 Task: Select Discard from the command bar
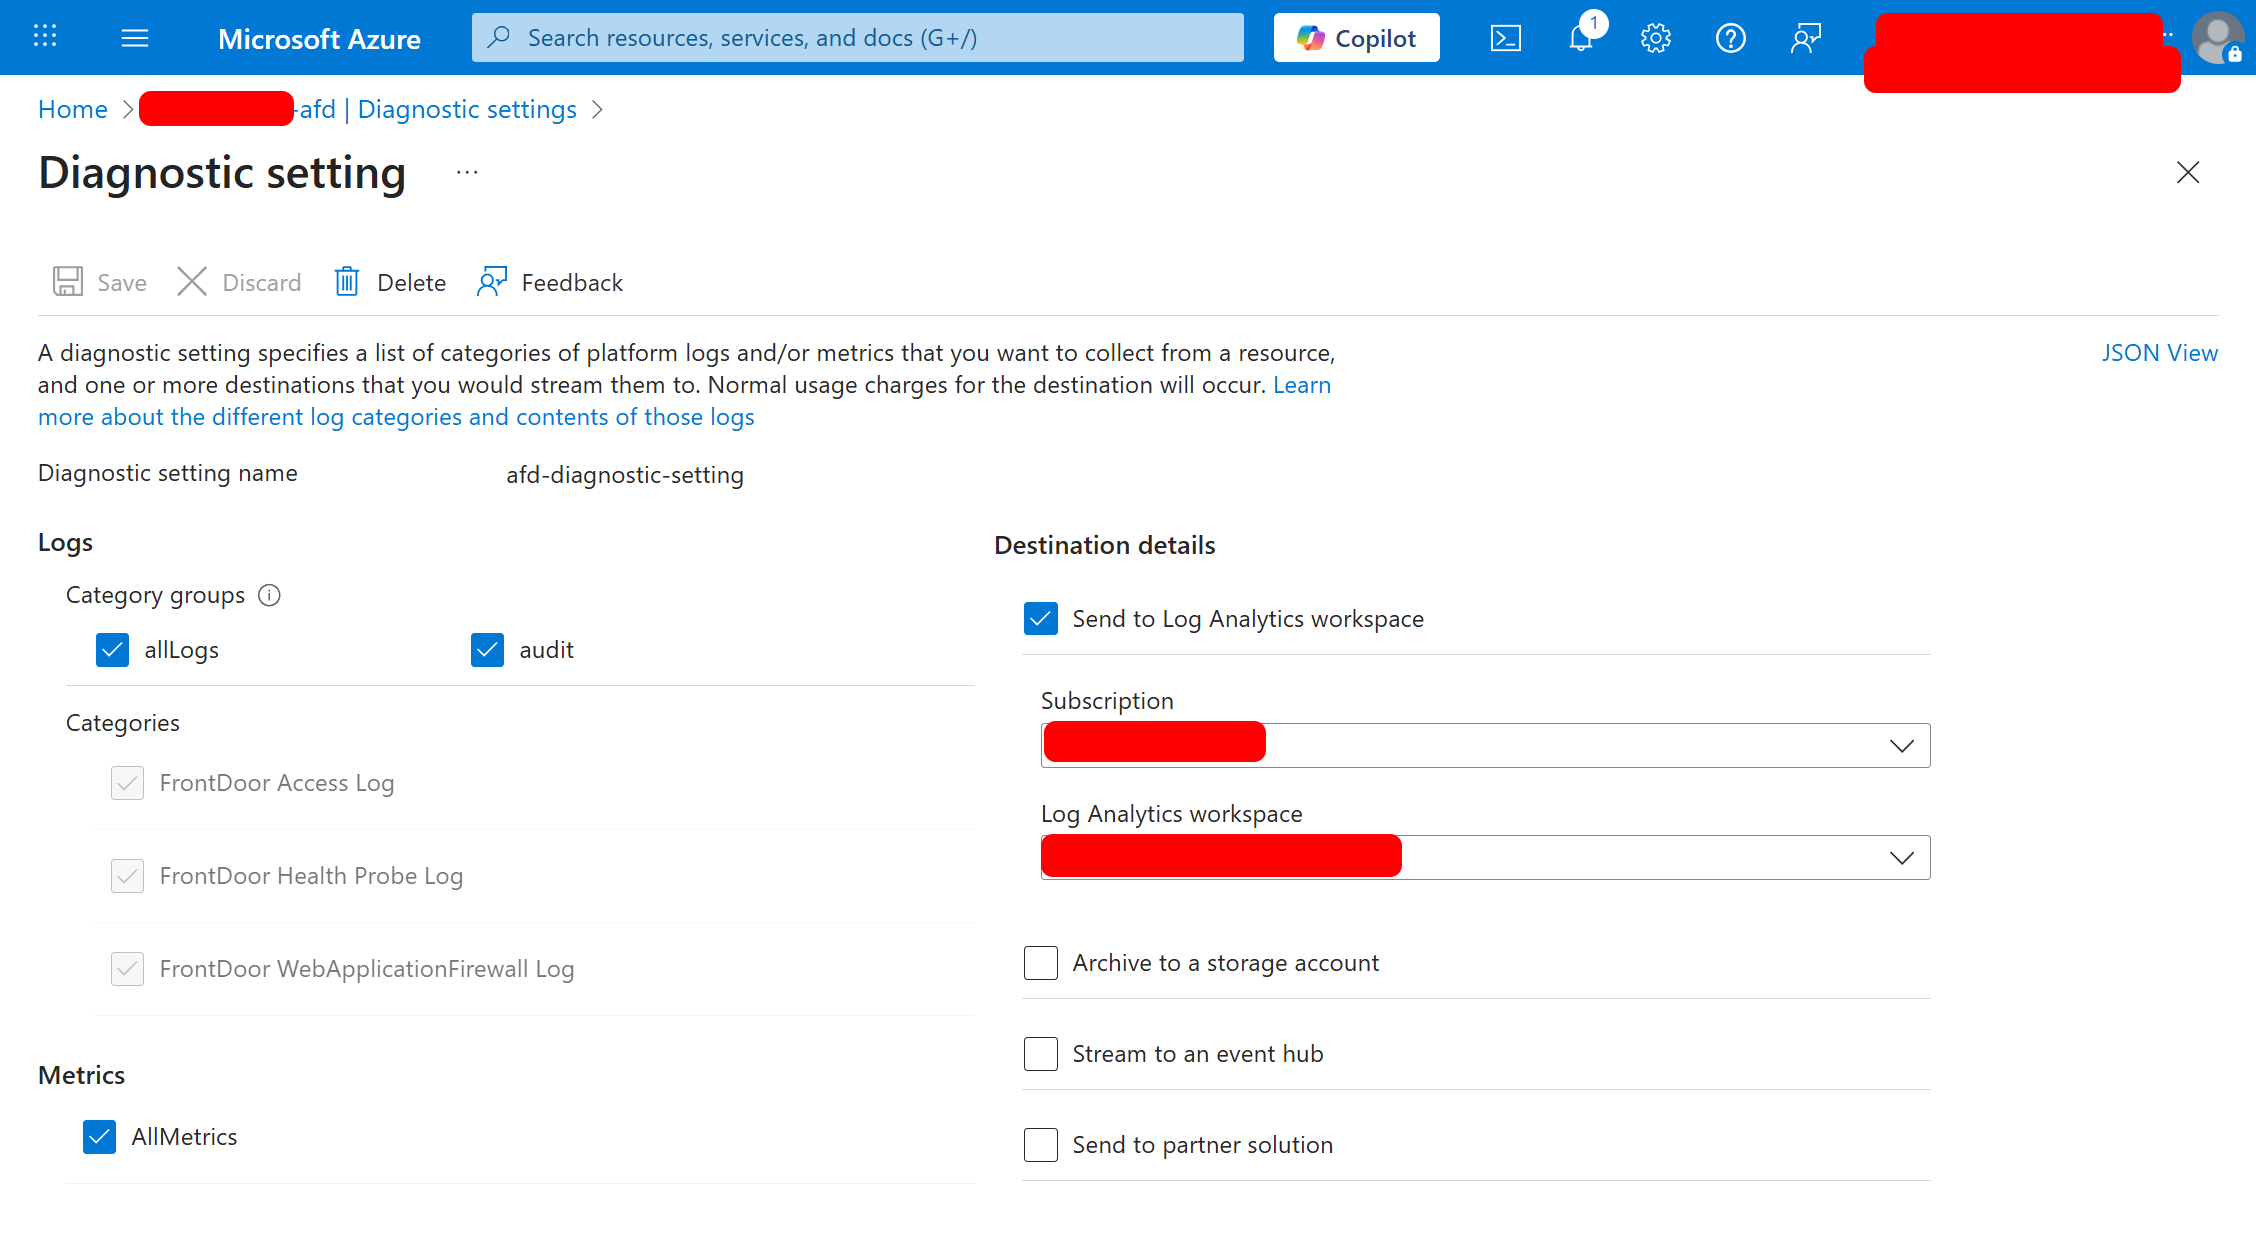pos(238,282)
